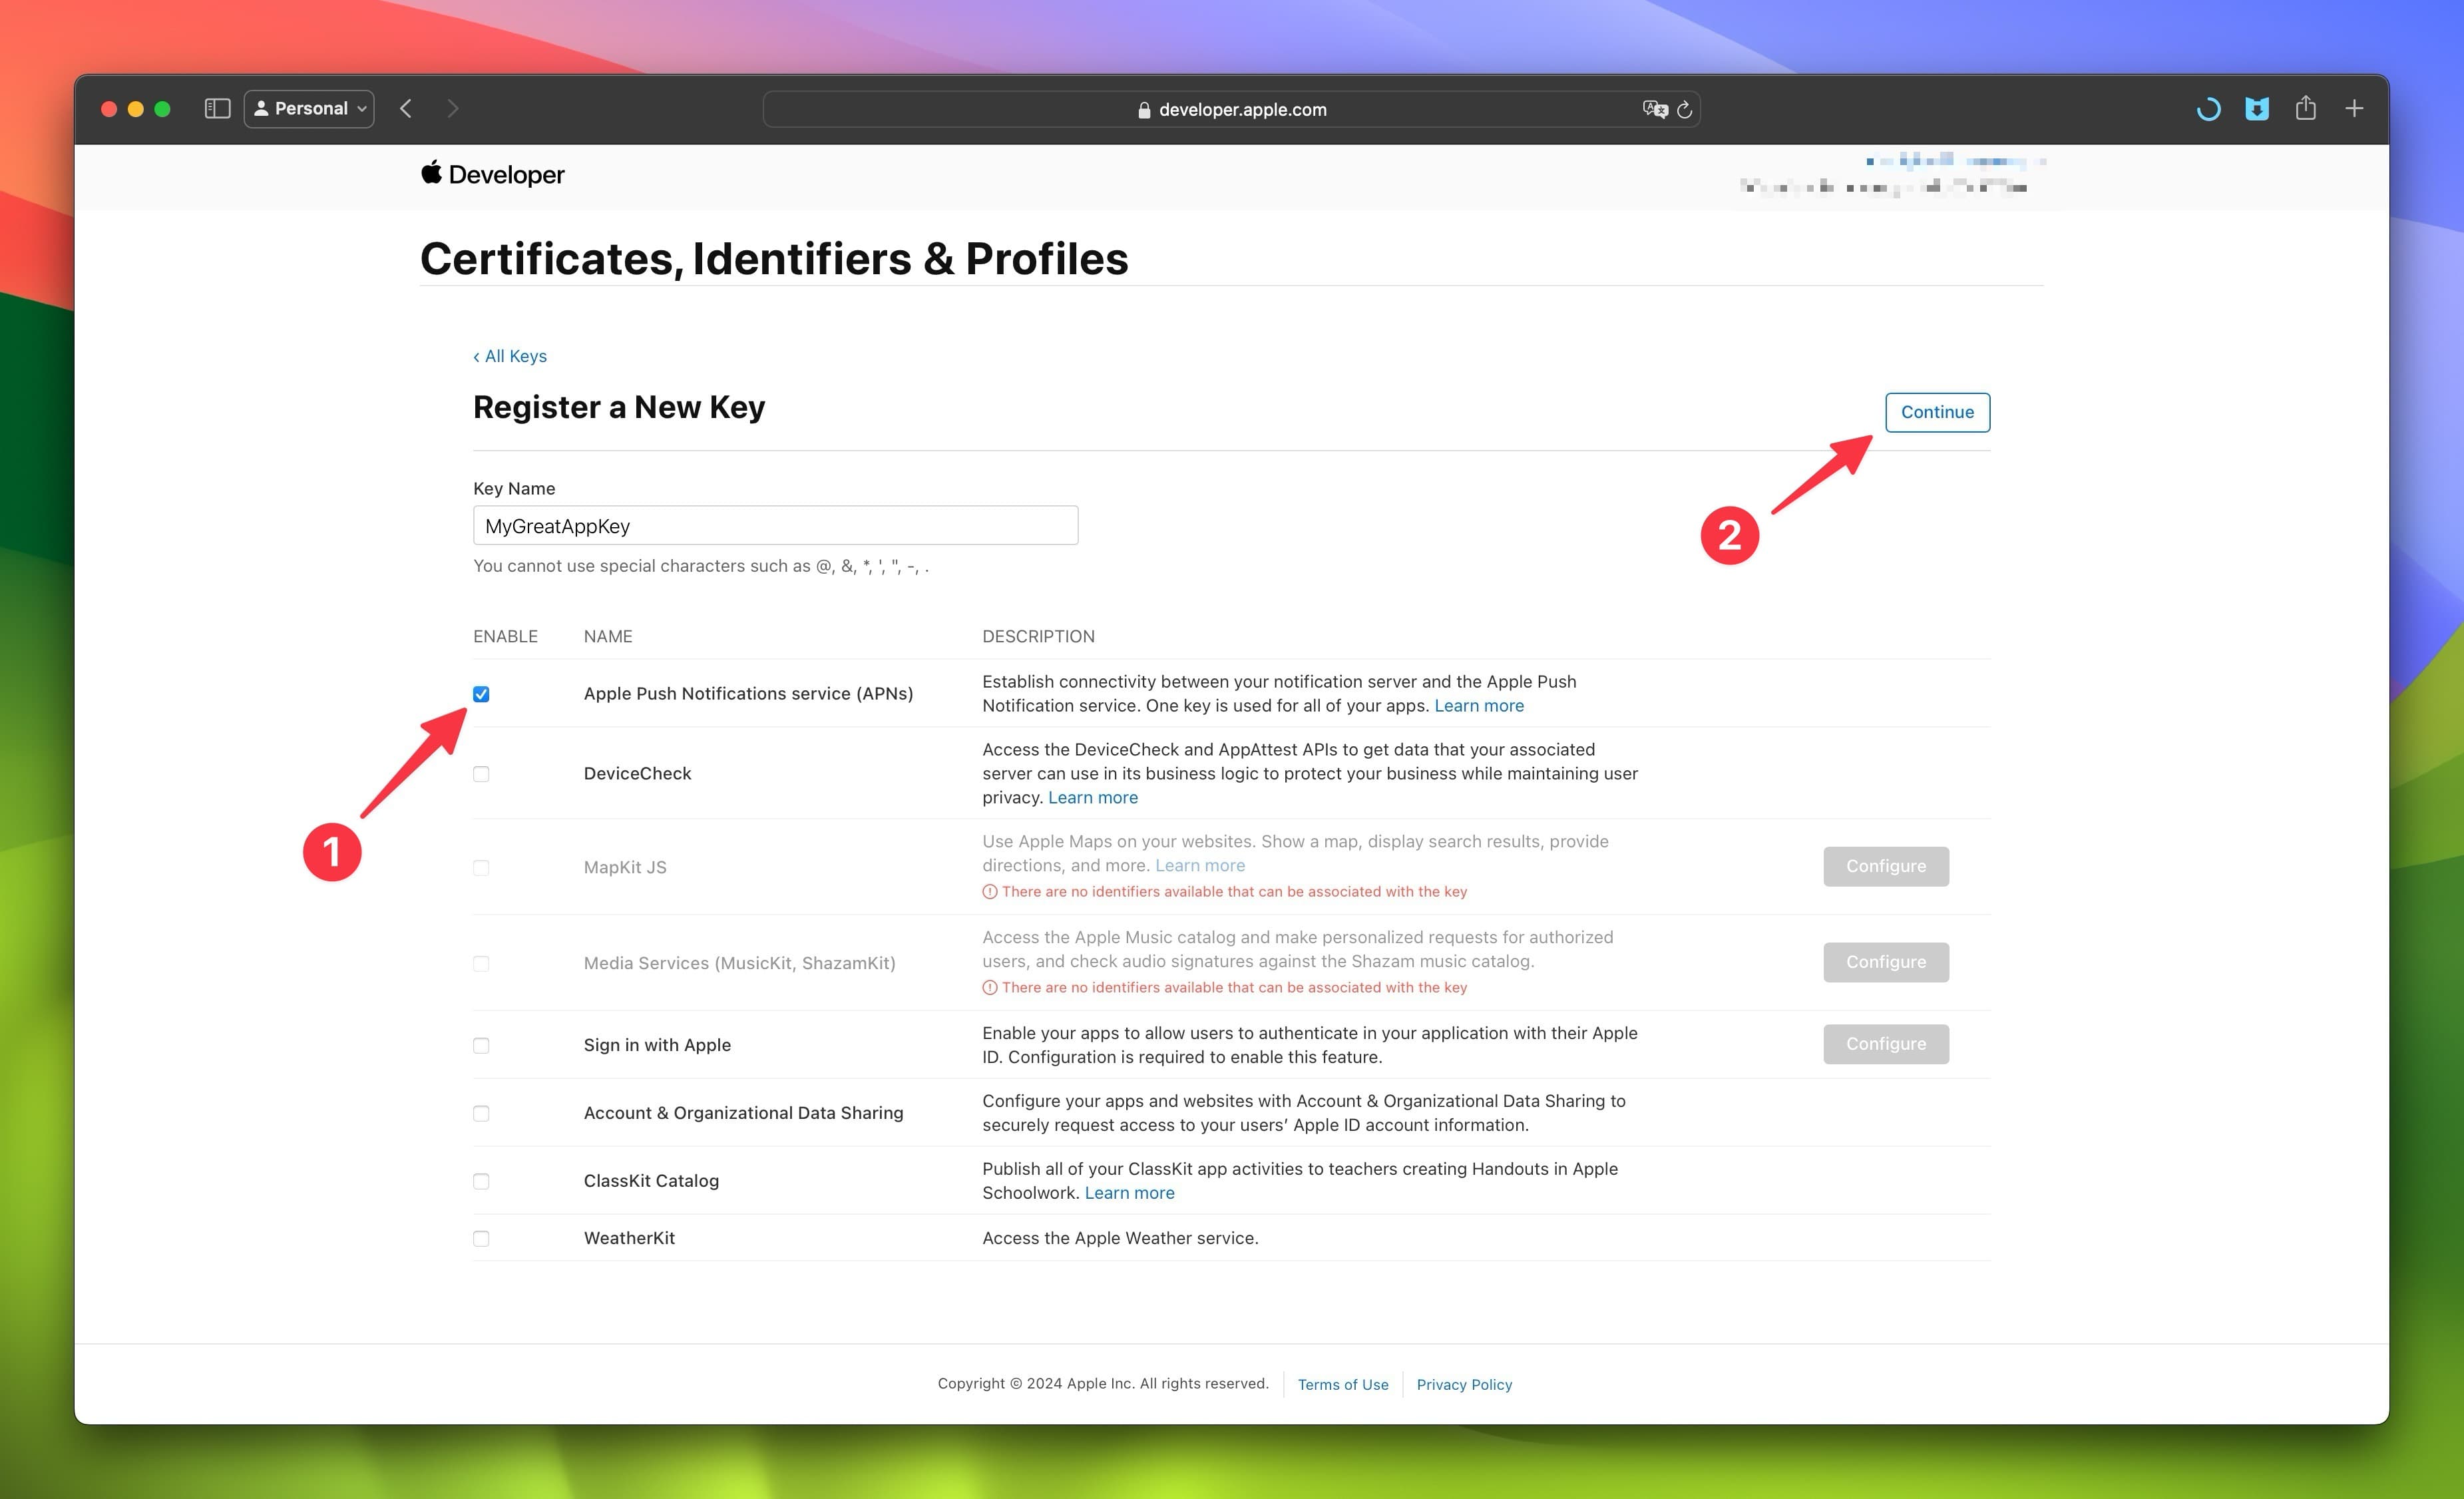Click Configure button for Media Services
2464x1499 pixels.
[1885, 962]
